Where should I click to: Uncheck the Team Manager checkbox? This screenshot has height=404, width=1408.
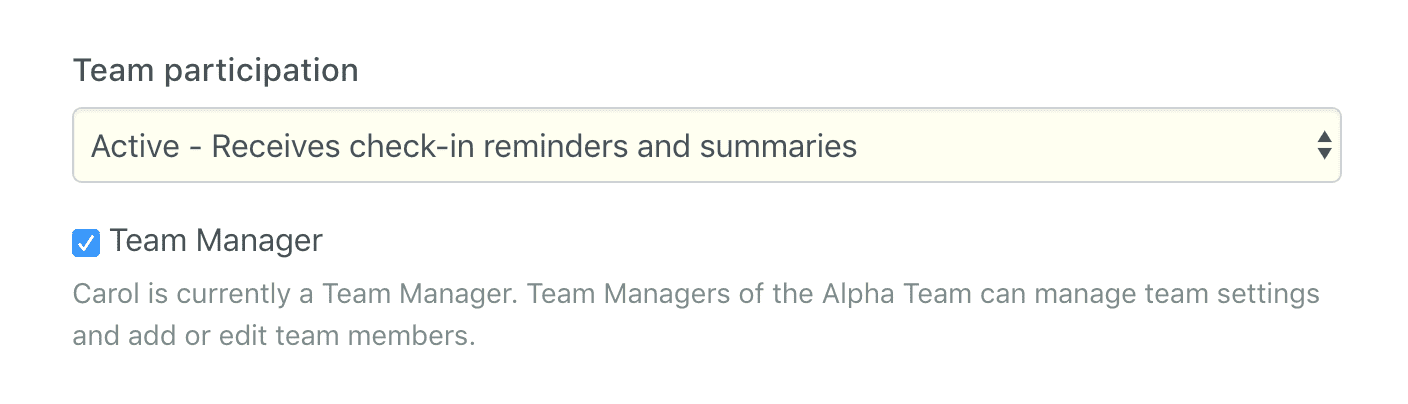coord(86,243)
